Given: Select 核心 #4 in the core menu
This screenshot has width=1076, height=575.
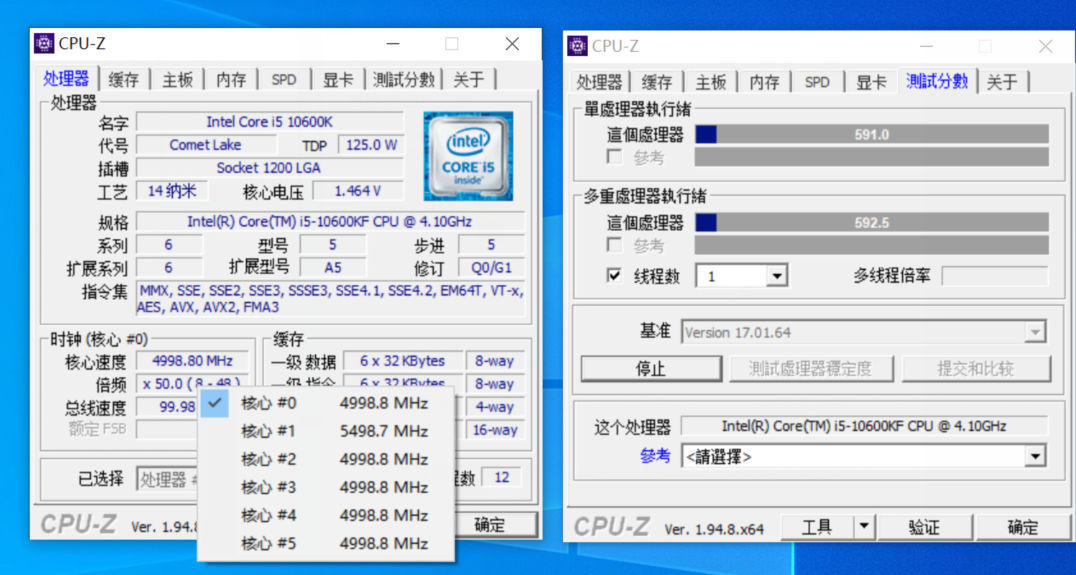Looking at the screenshot, I should click(325, 516).
